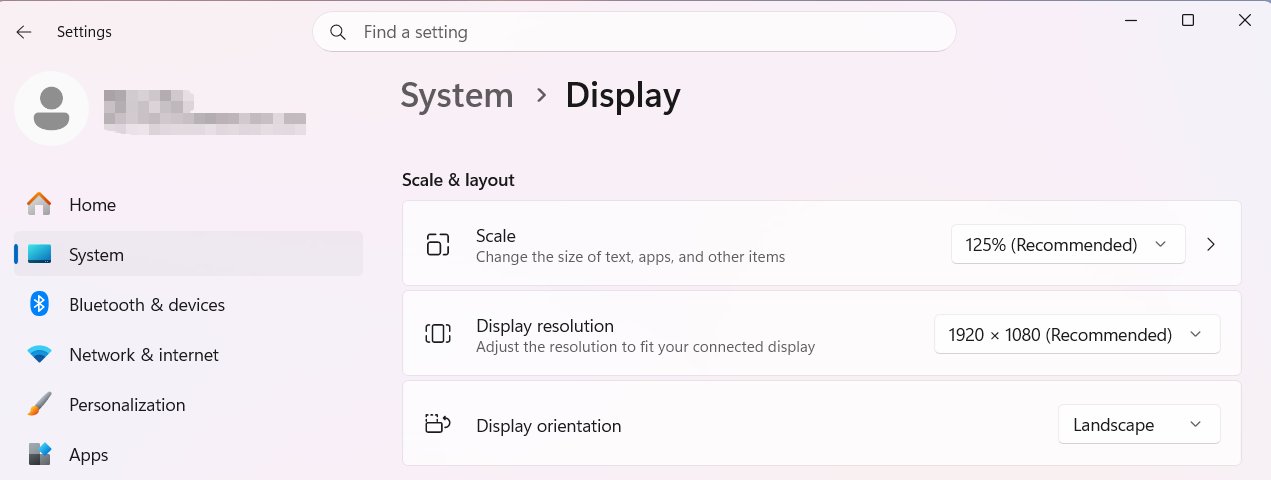Click the Apps sidebar icon

tap(39, 454)
